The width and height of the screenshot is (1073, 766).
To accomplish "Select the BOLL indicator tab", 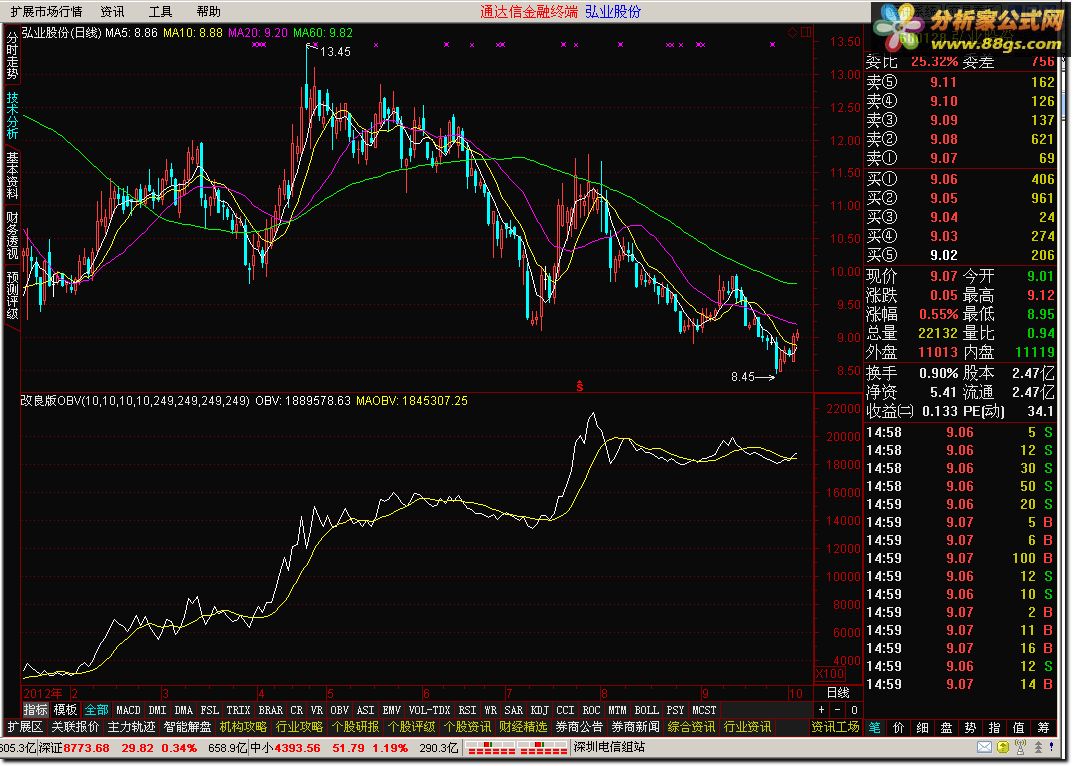I will pos(647,710).
